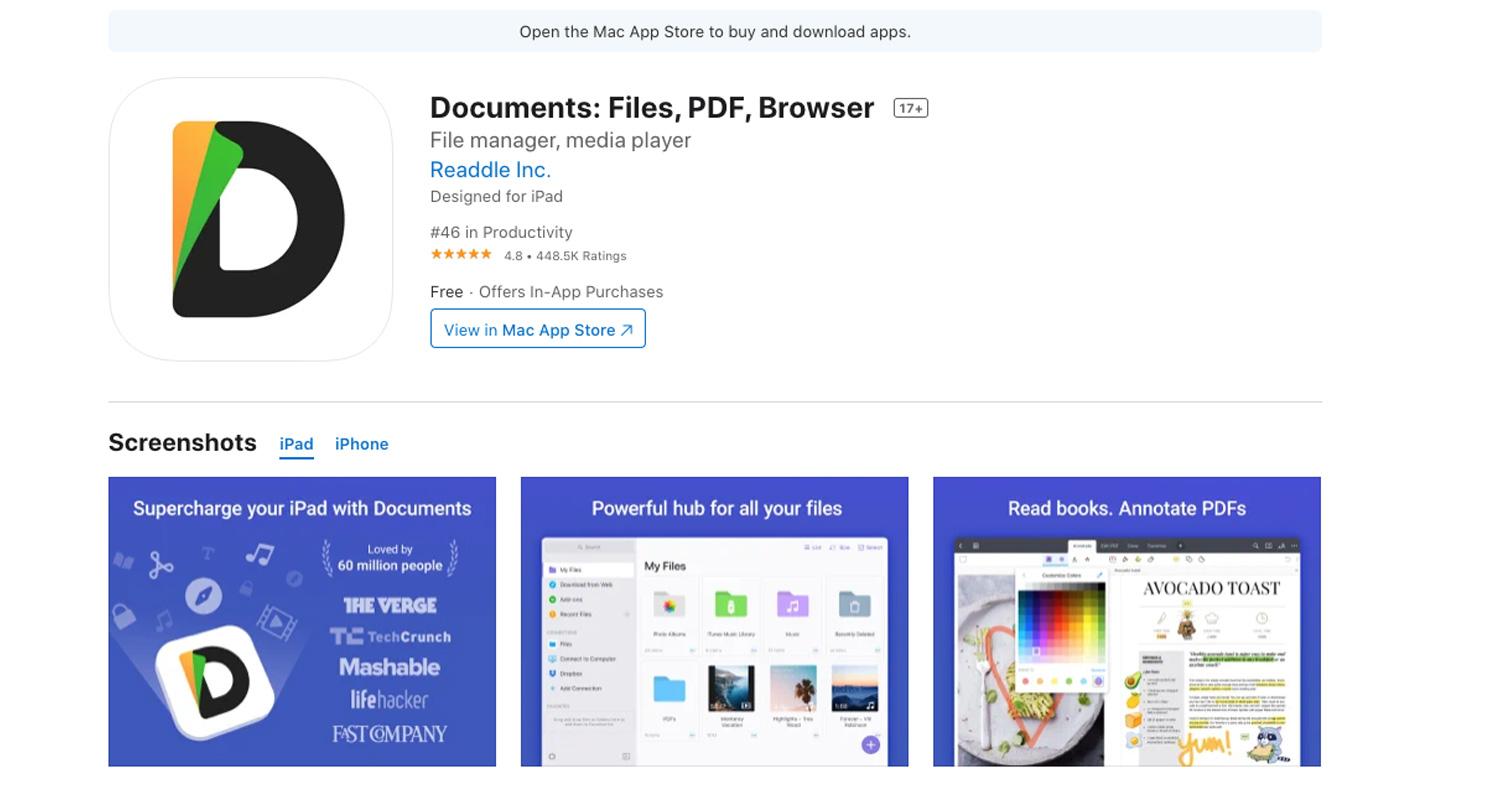Image resolution: width=1500 pixels, height=790 pixels.
Task: Click the Open the Mac App Store banner
Action: click(715, 32)
